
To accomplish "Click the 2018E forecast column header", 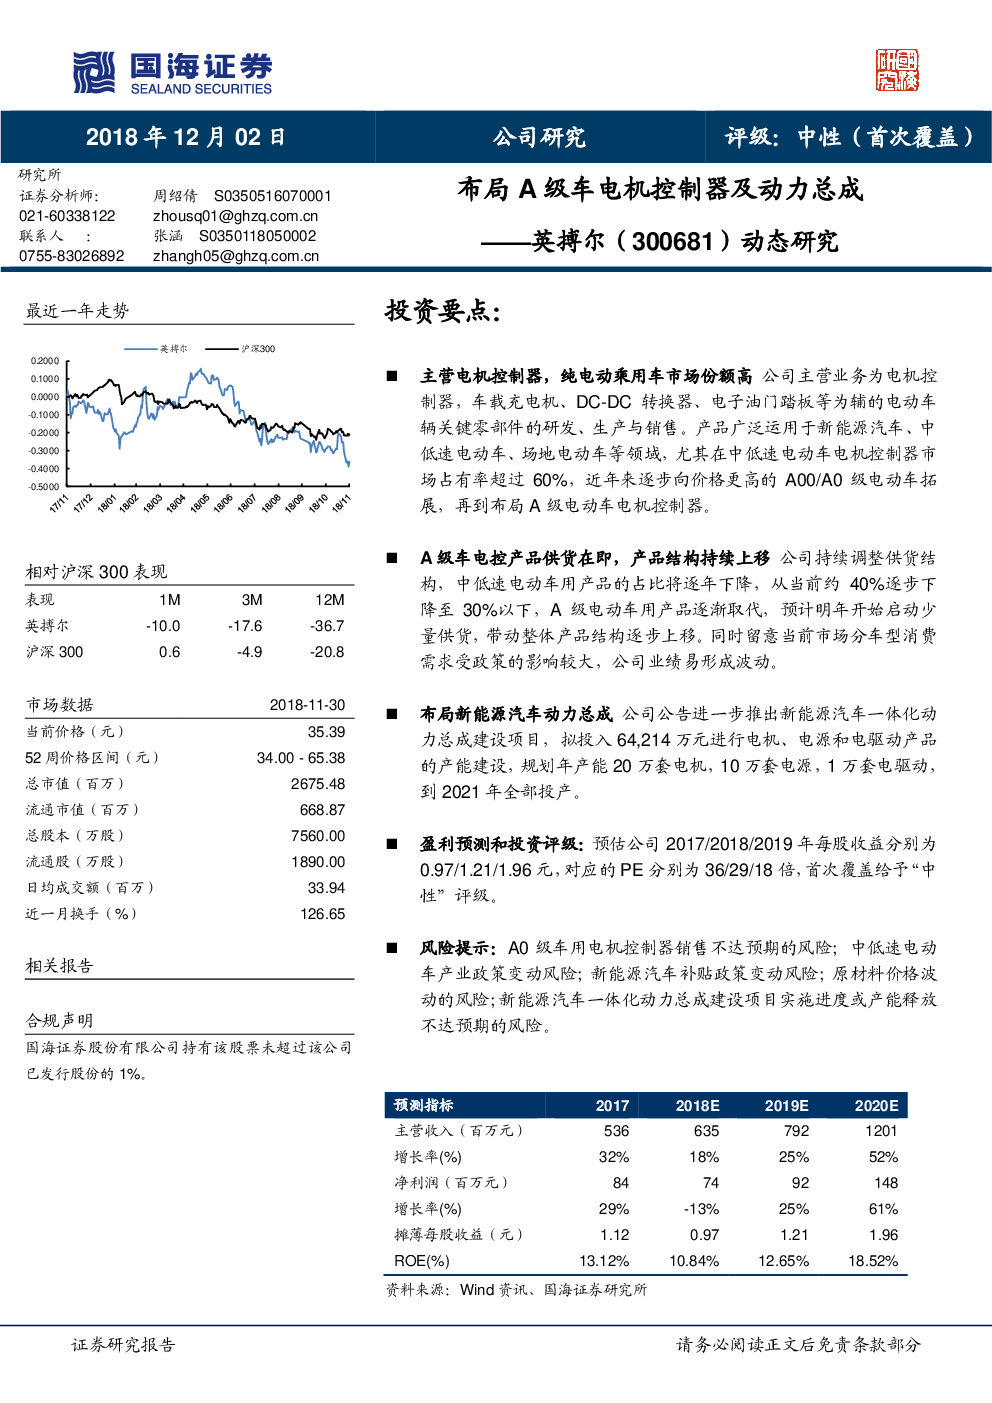I will click(697, 1105).
